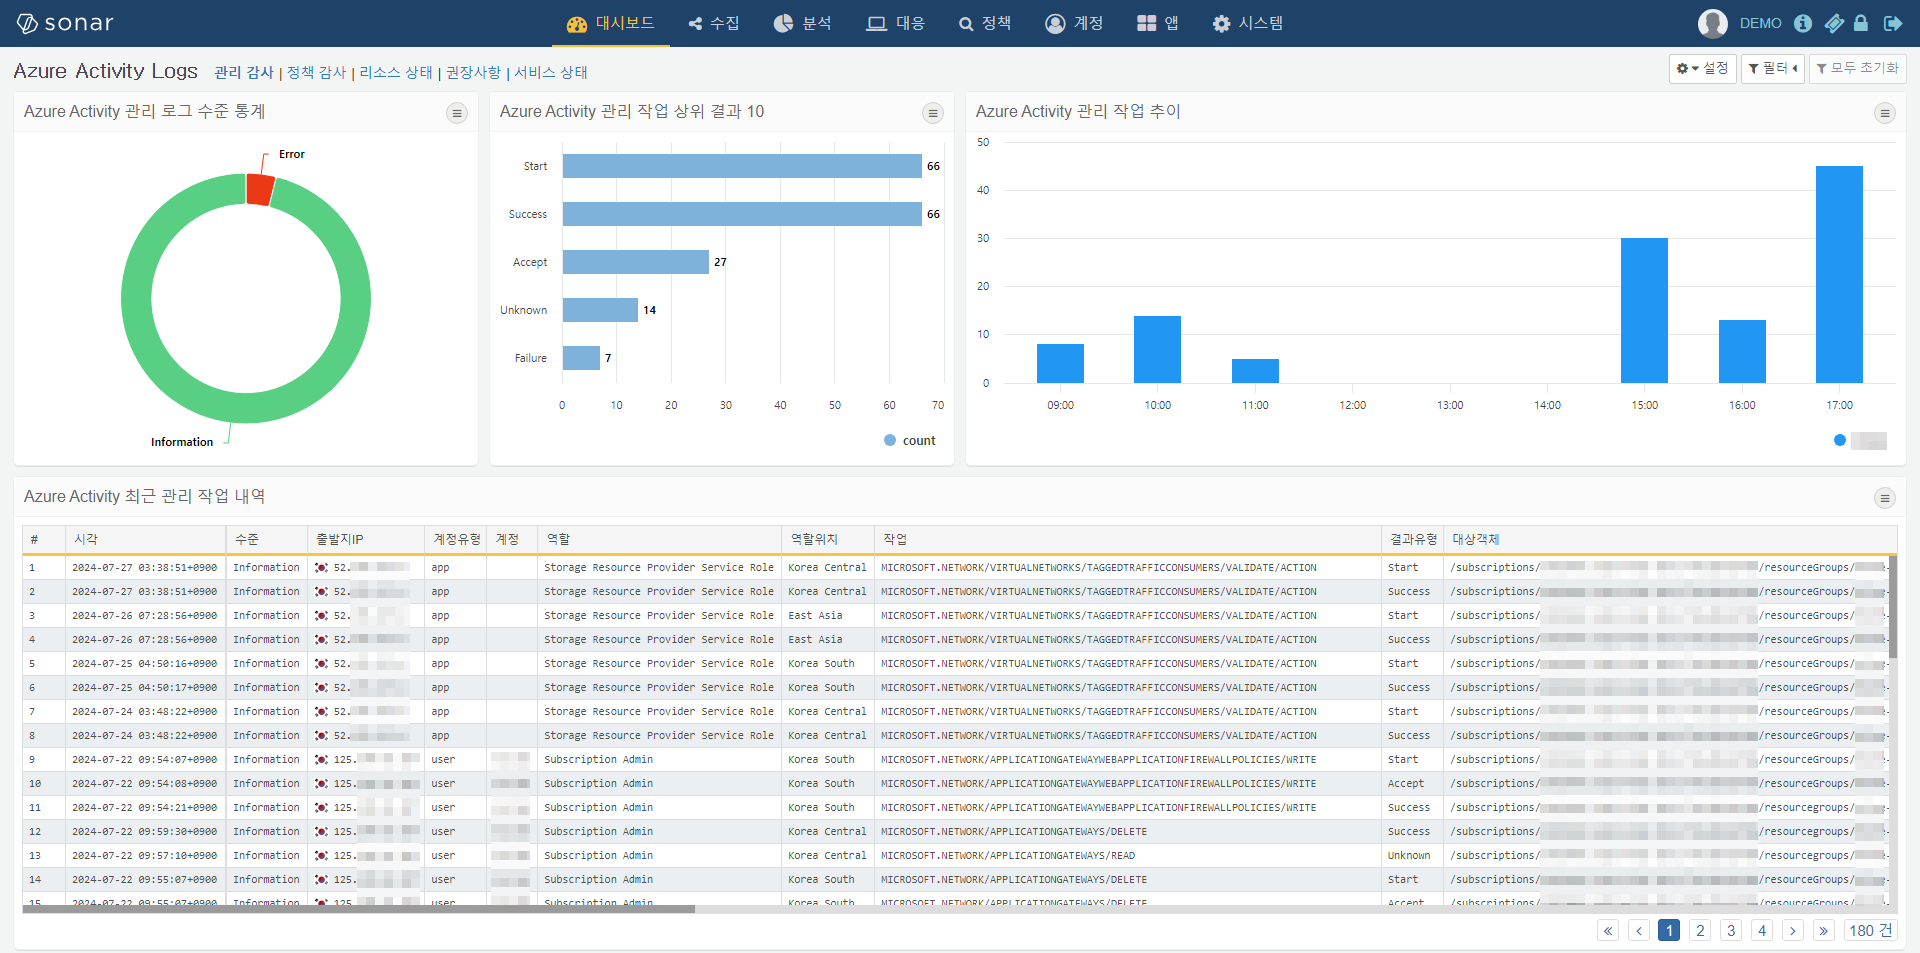Open the 시스템 system menu
Viewport: 1920px width, 953px height.
(1248, 23)
